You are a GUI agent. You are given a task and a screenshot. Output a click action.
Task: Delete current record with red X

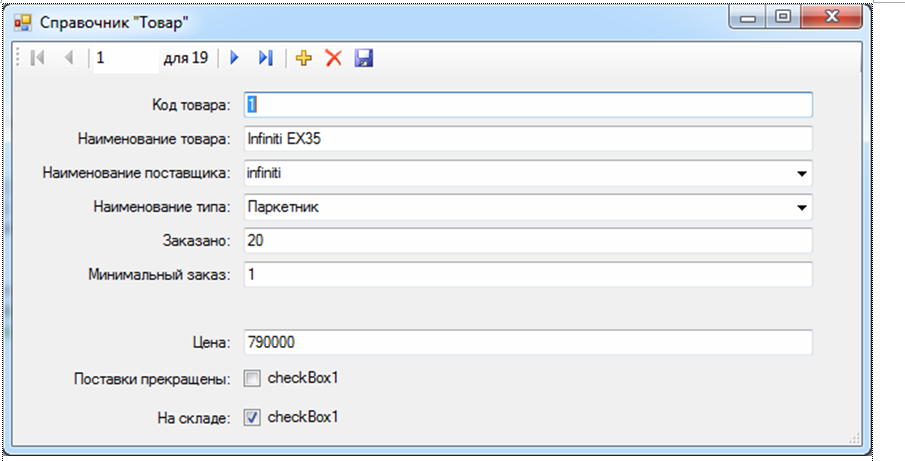click(x=334, y=58)
